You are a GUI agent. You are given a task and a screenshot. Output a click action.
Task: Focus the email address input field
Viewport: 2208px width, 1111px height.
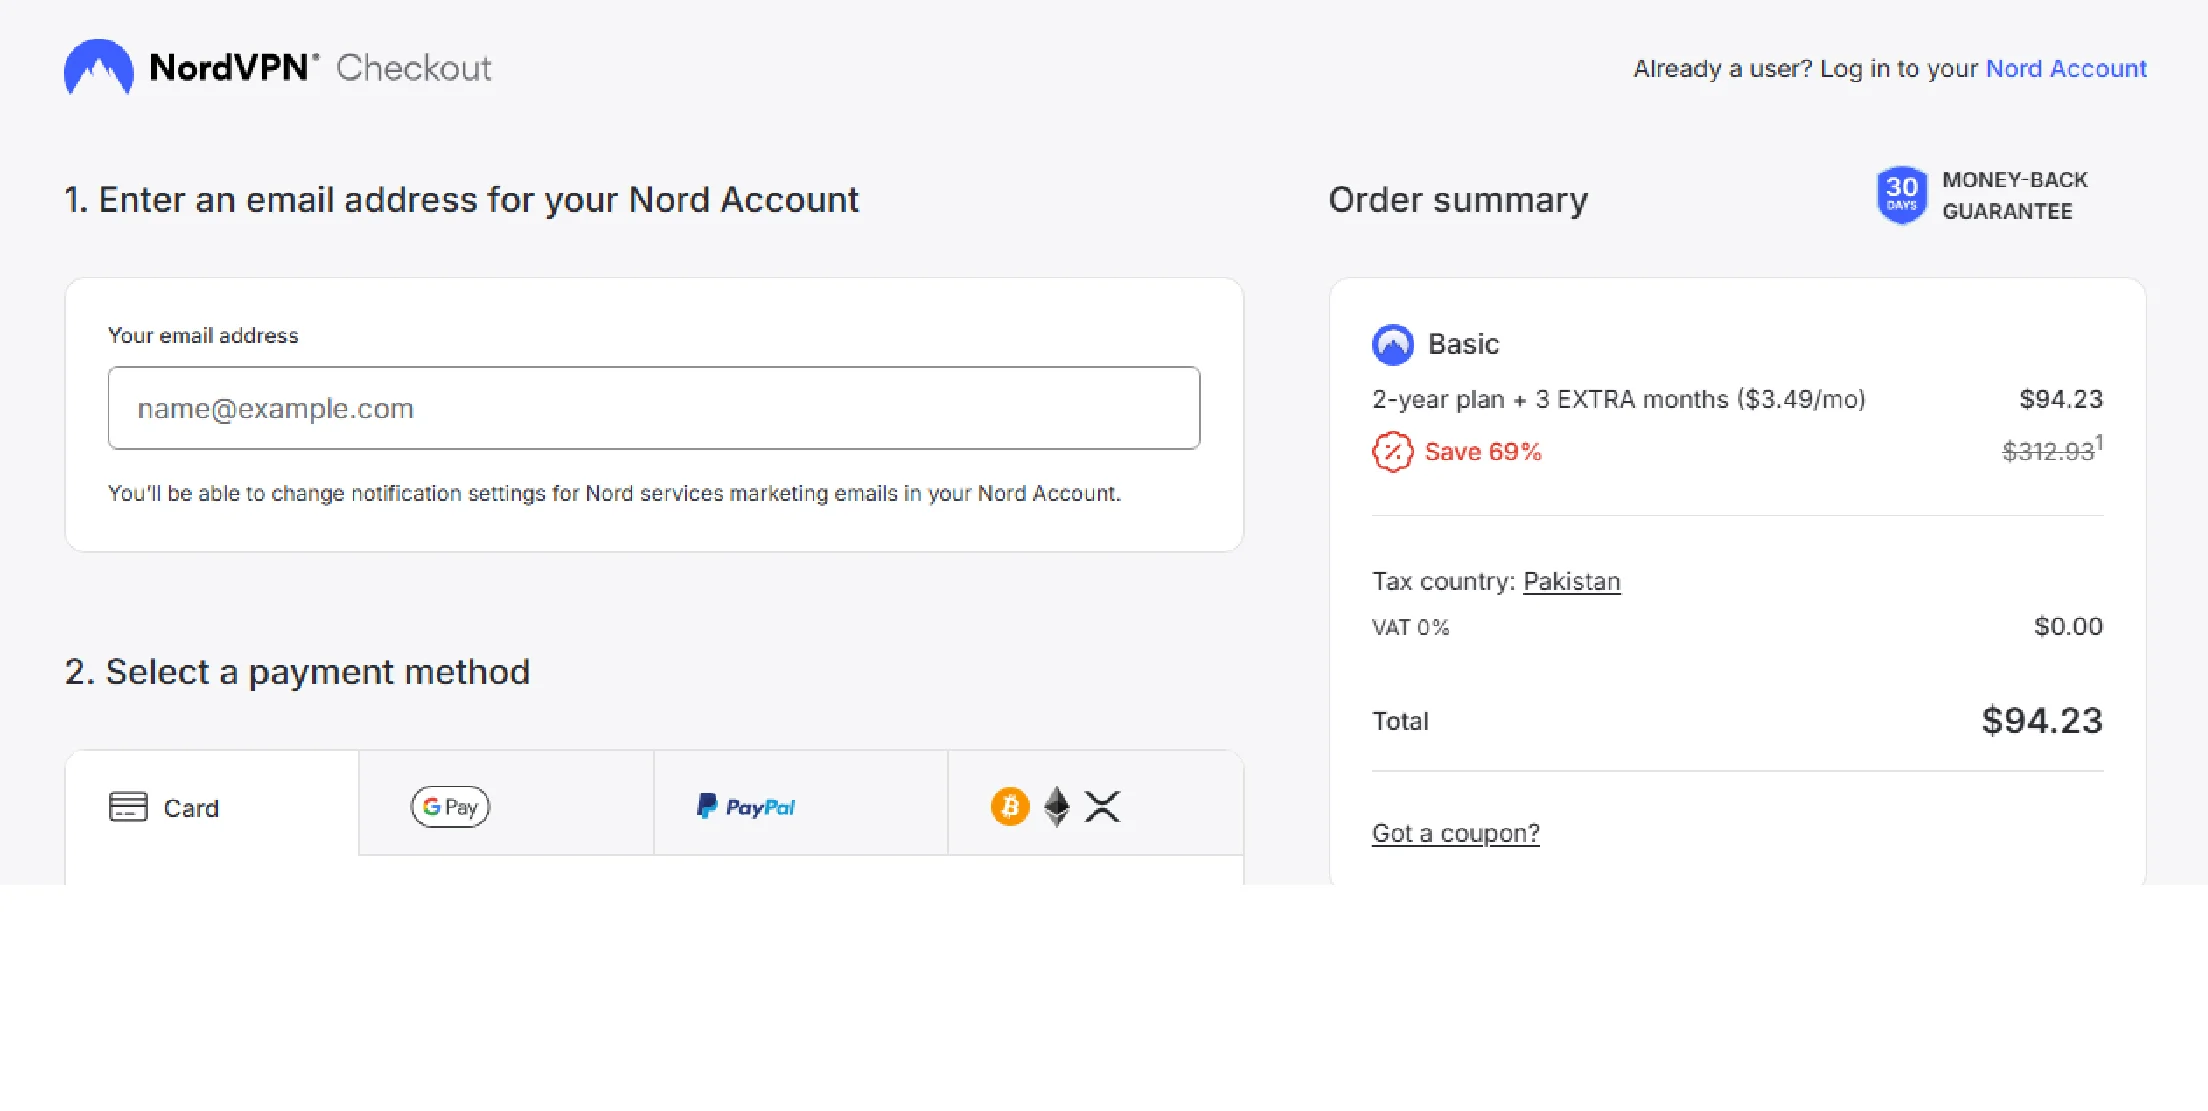pos(654,408)
